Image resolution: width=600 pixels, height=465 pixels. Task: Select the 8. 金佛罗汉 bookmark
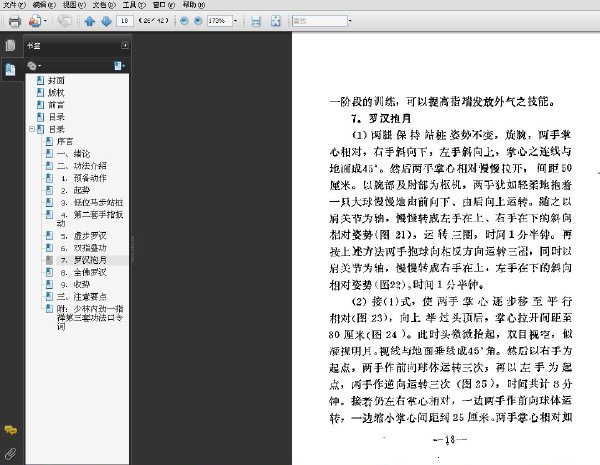(x=84, y=272)
